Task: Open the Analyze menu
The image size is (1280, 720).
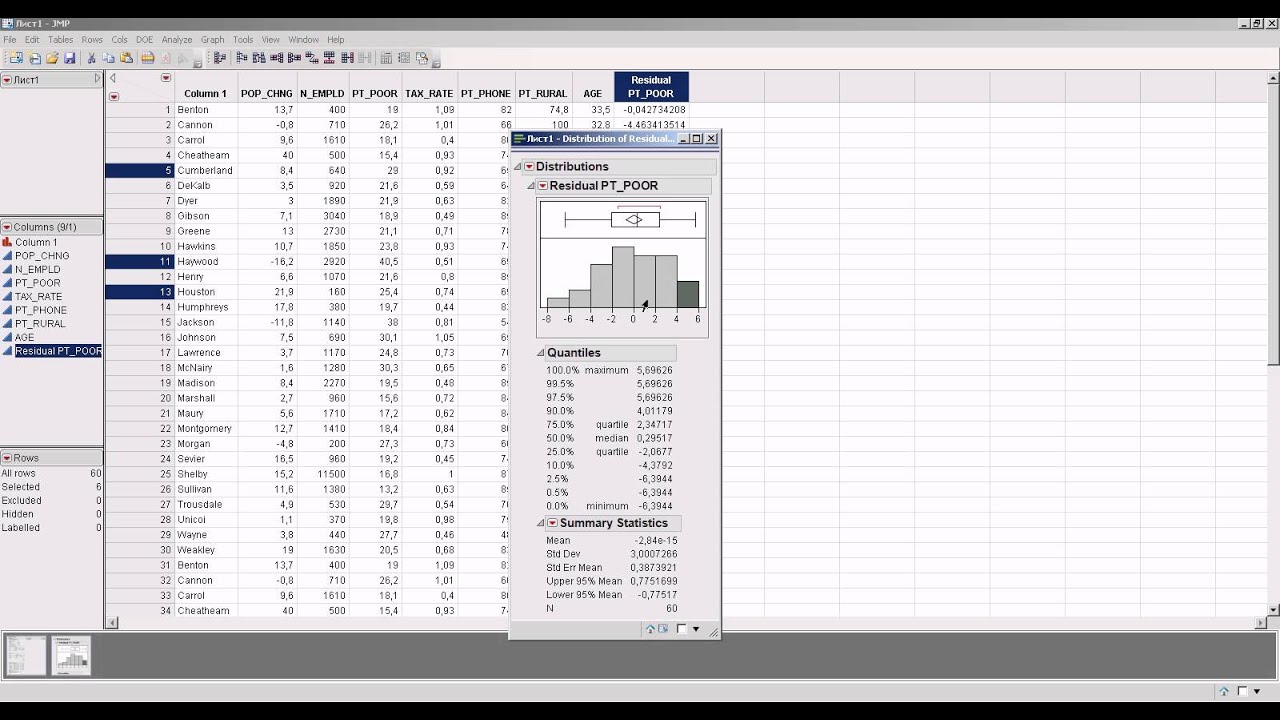Action: tap(177, 40)
